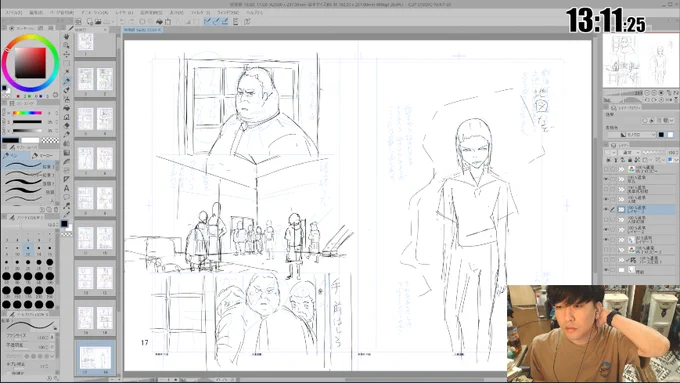Viewport: 680px width, 383px height.
Task: Open the layer opacity value dropdown
Action: 673,153
